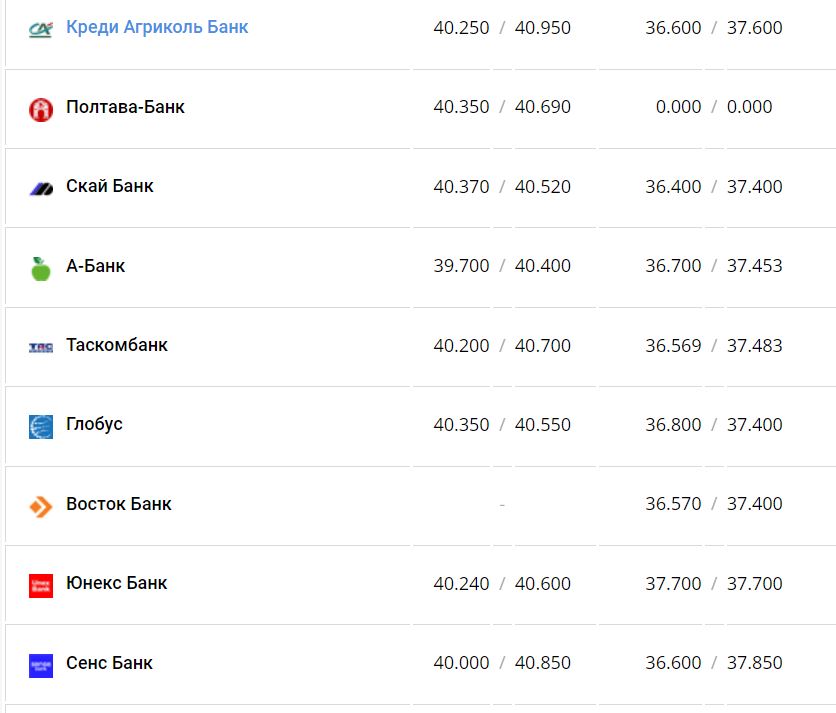The height and width of the screenshot is (713, 836).
Task: Select the Таскомбанк name
Action: tap(117, 345)
